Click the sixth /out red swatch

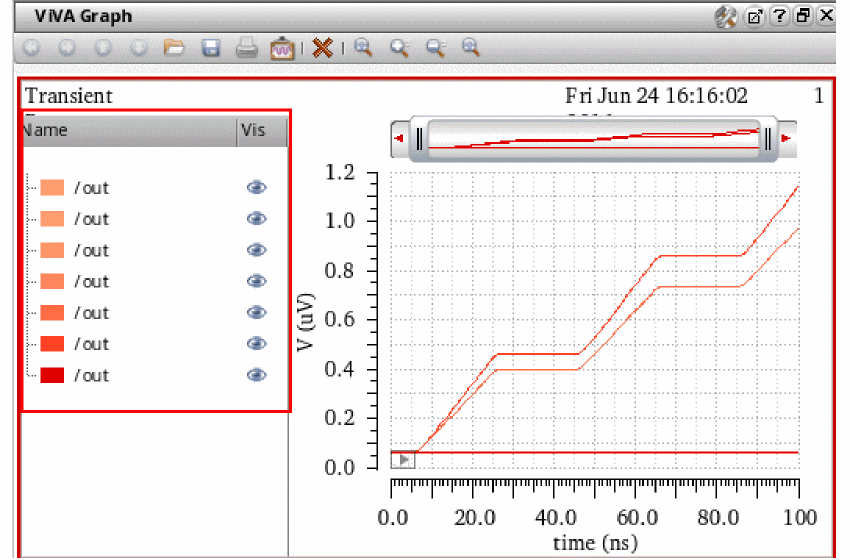(x=52, y=343)
